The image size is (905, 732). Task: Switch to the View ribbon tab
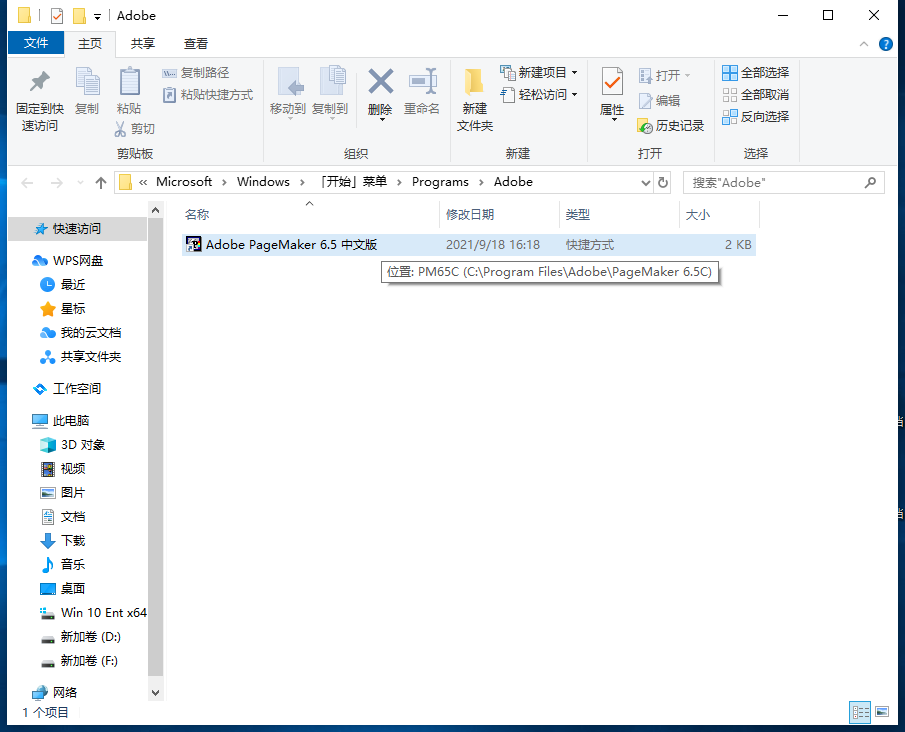[196, 44]
